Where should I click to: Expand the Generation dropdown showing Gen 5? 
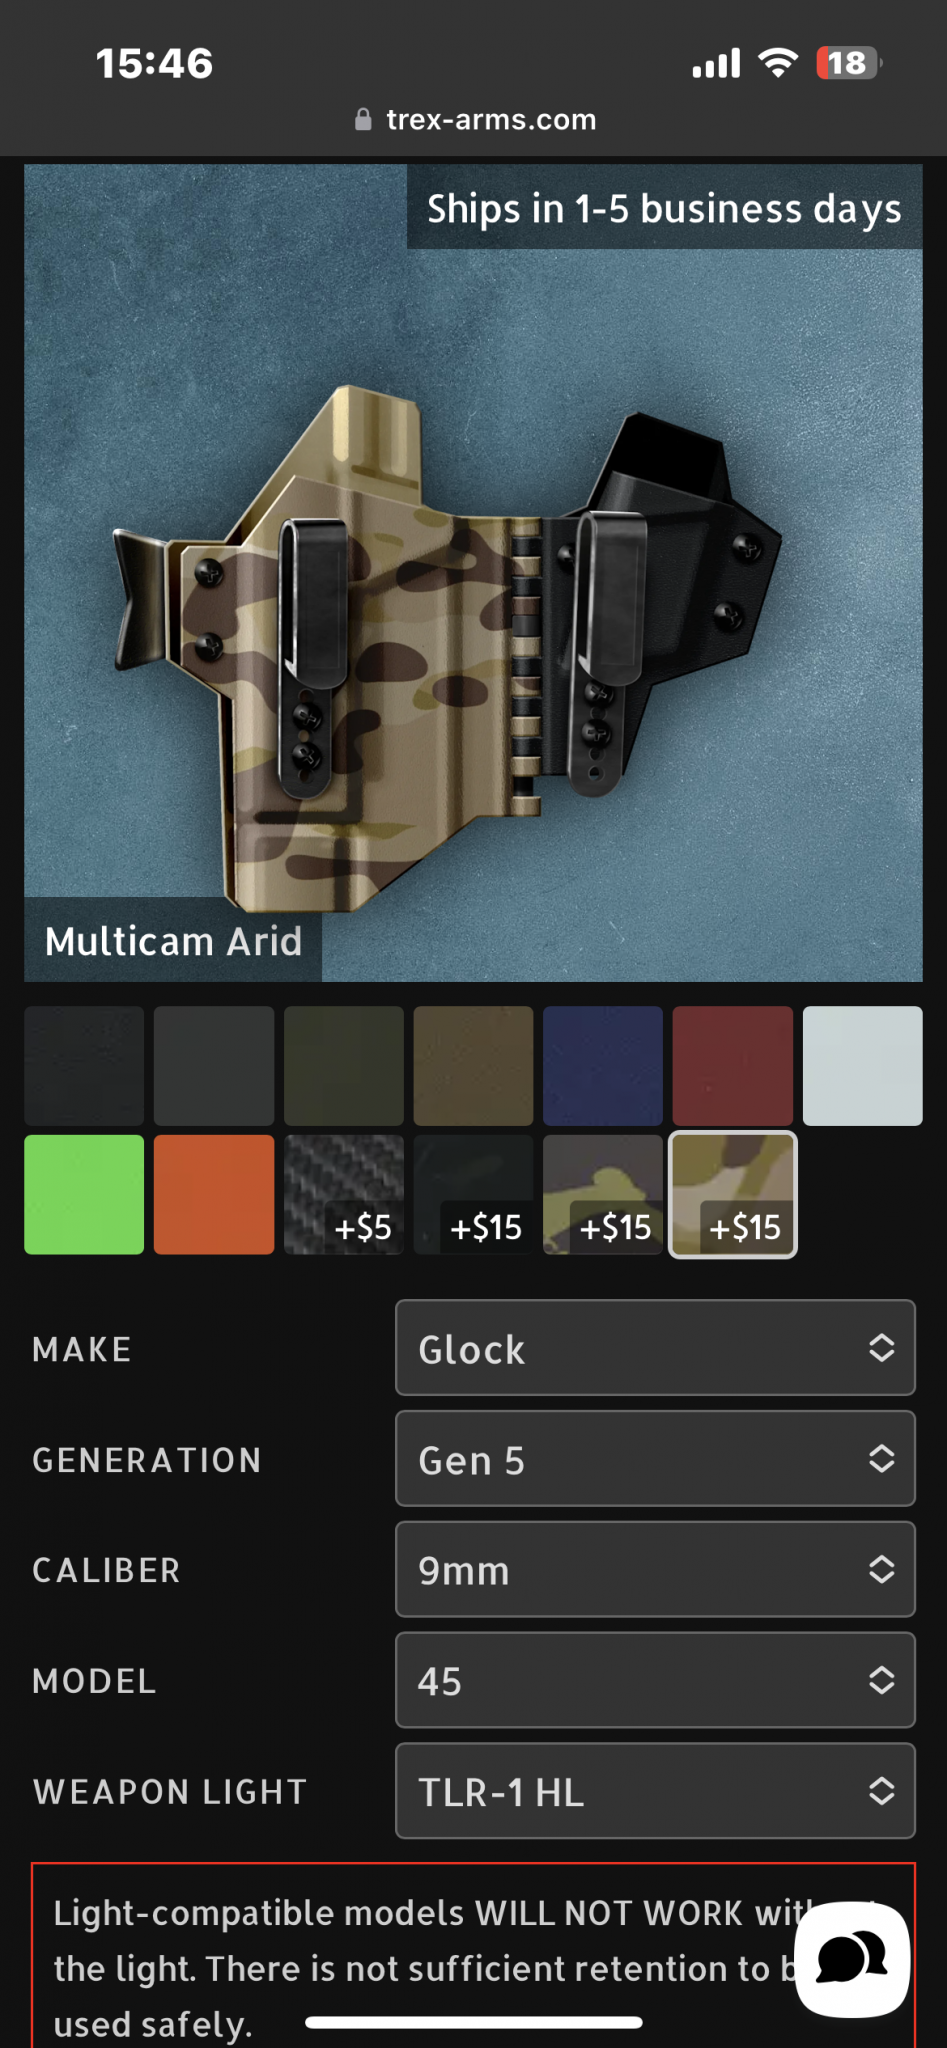pos(655,1459)
